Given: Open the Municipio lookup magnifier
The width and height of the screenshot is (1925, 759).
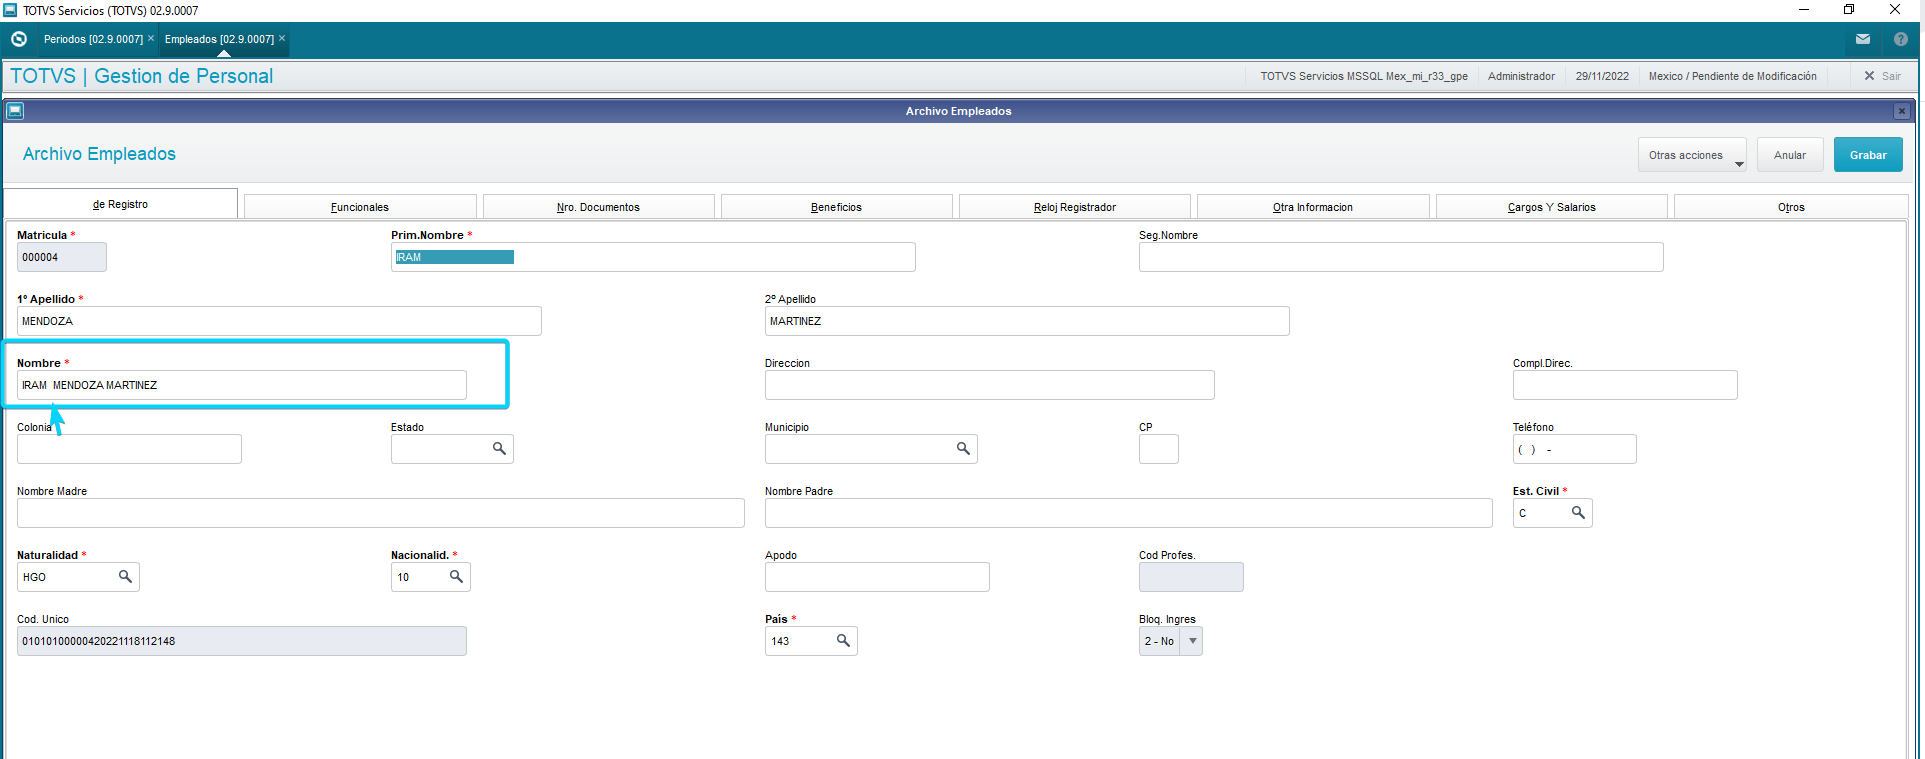Looking at the screenshot, I should tap(963, 449).
